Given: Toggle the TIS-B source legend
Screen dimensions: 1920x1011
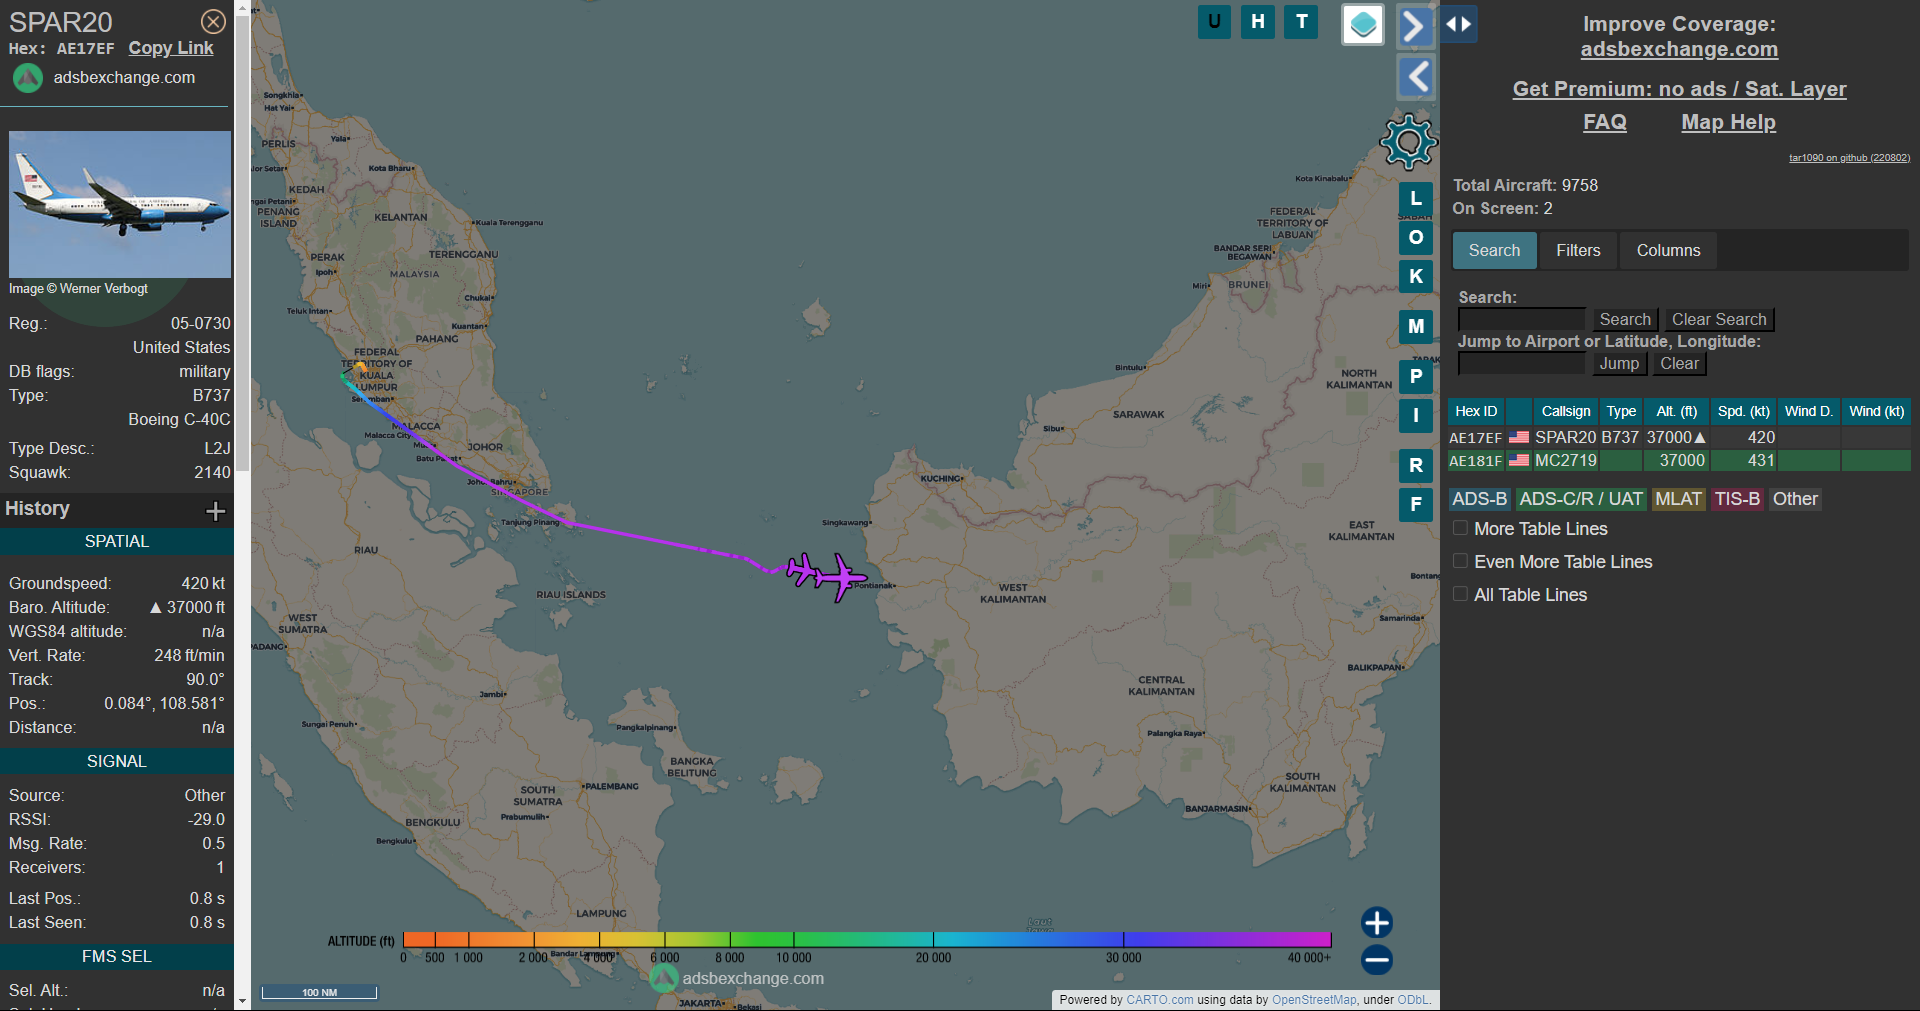Looking at the screenshot, I should pos(1737,499).
